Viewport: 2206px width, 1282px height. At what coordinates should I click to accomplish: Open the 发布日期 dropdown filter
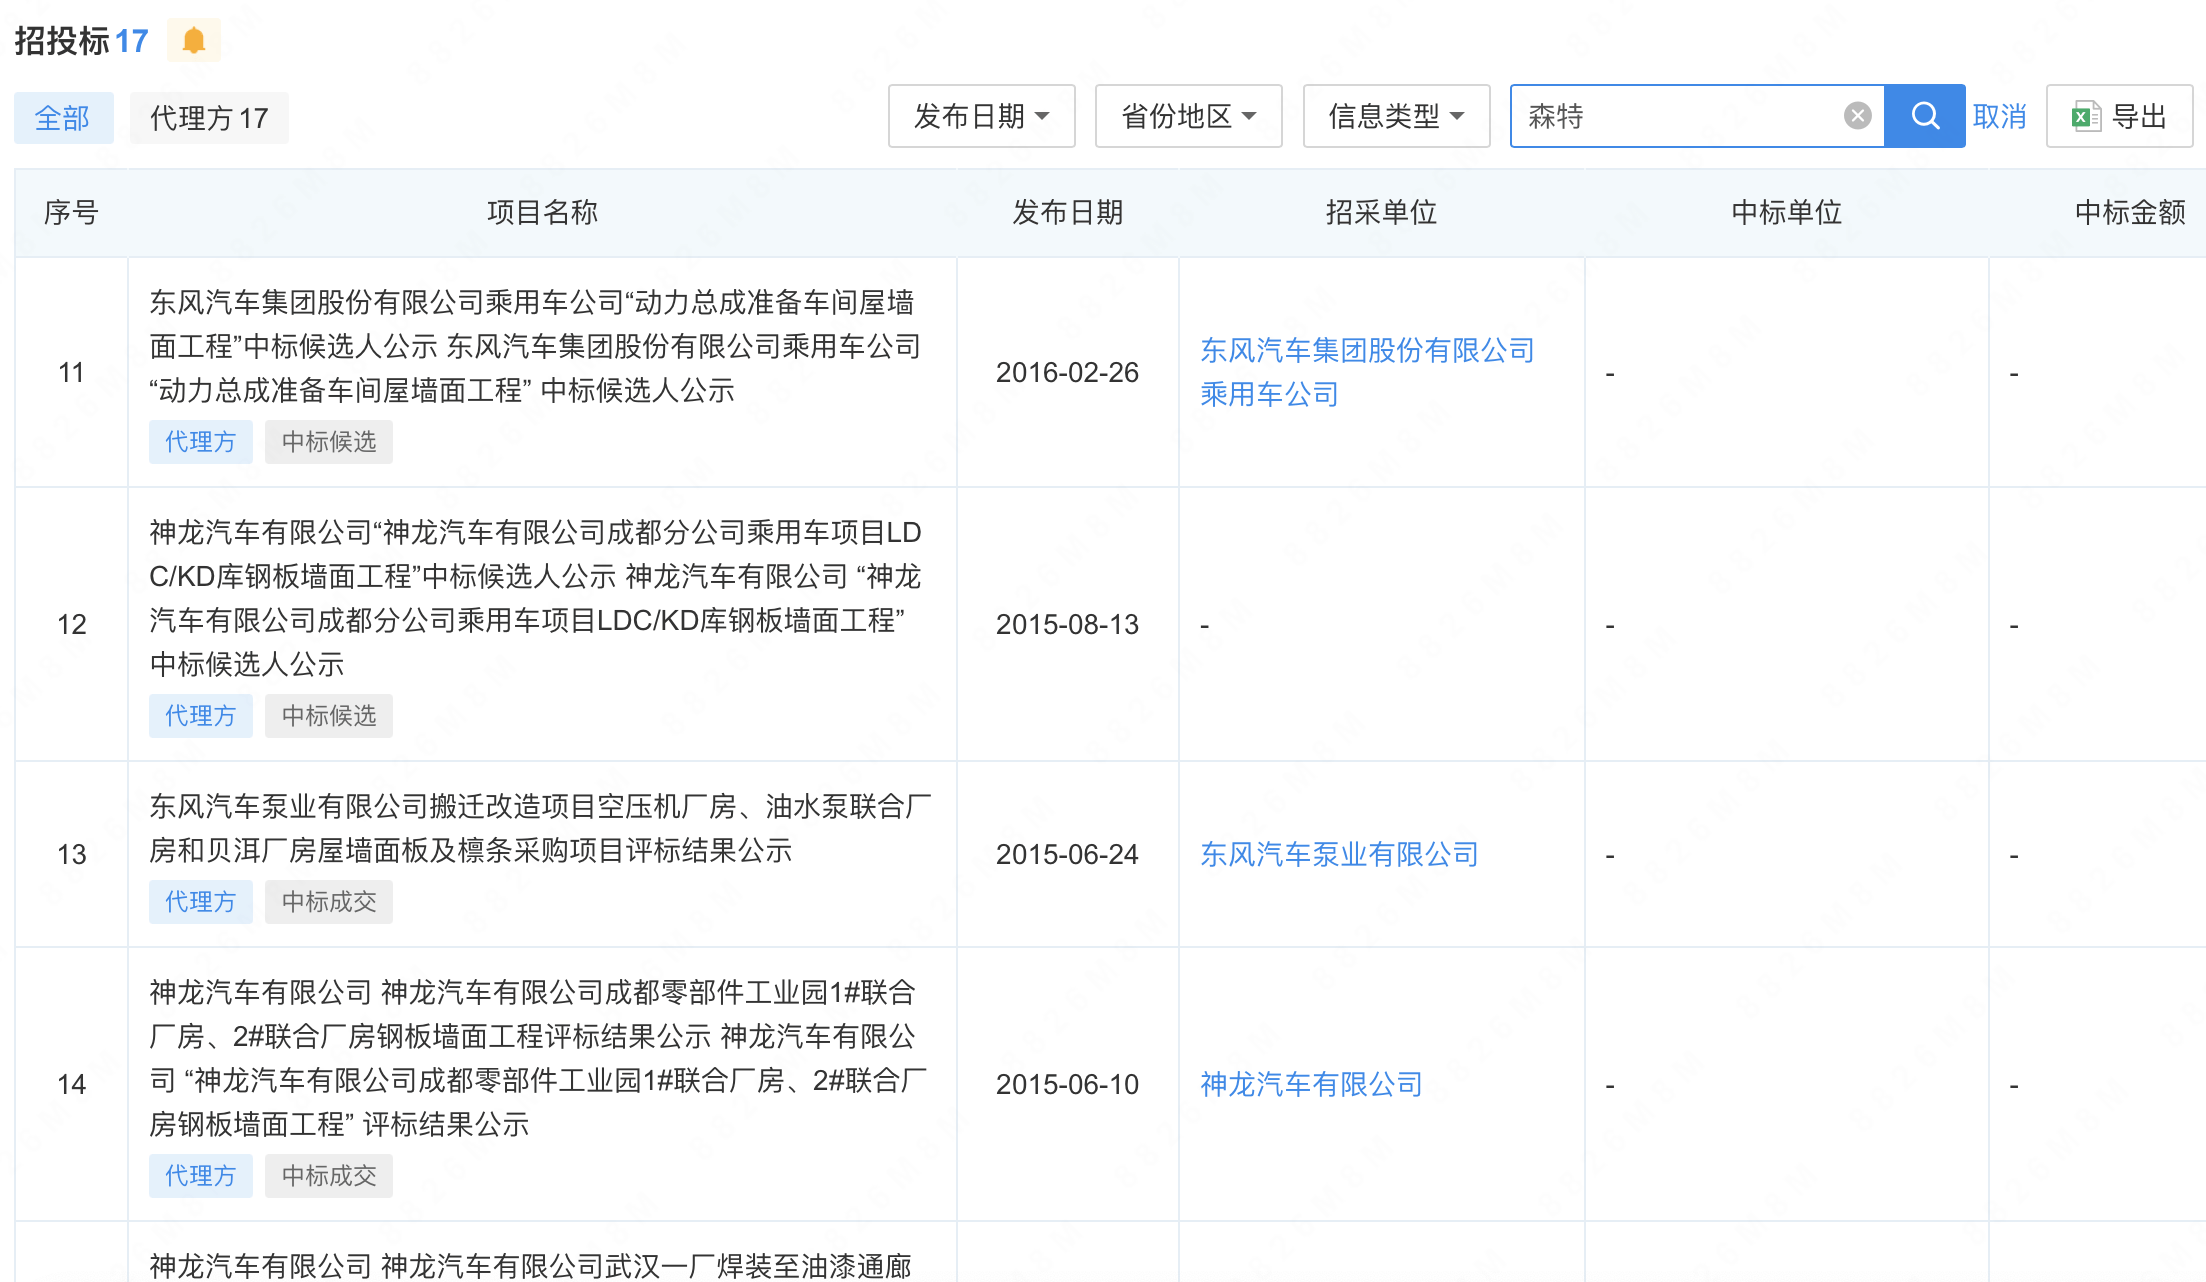[x=981, y=117]
